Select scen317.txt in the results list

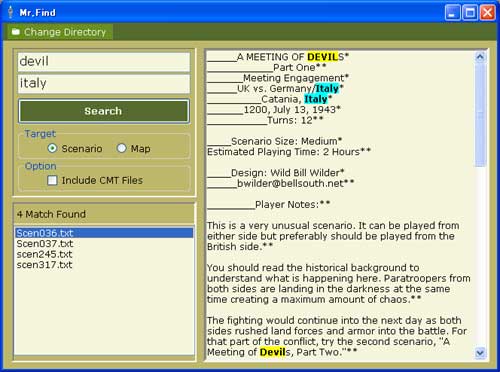click(x=104, y=265)
